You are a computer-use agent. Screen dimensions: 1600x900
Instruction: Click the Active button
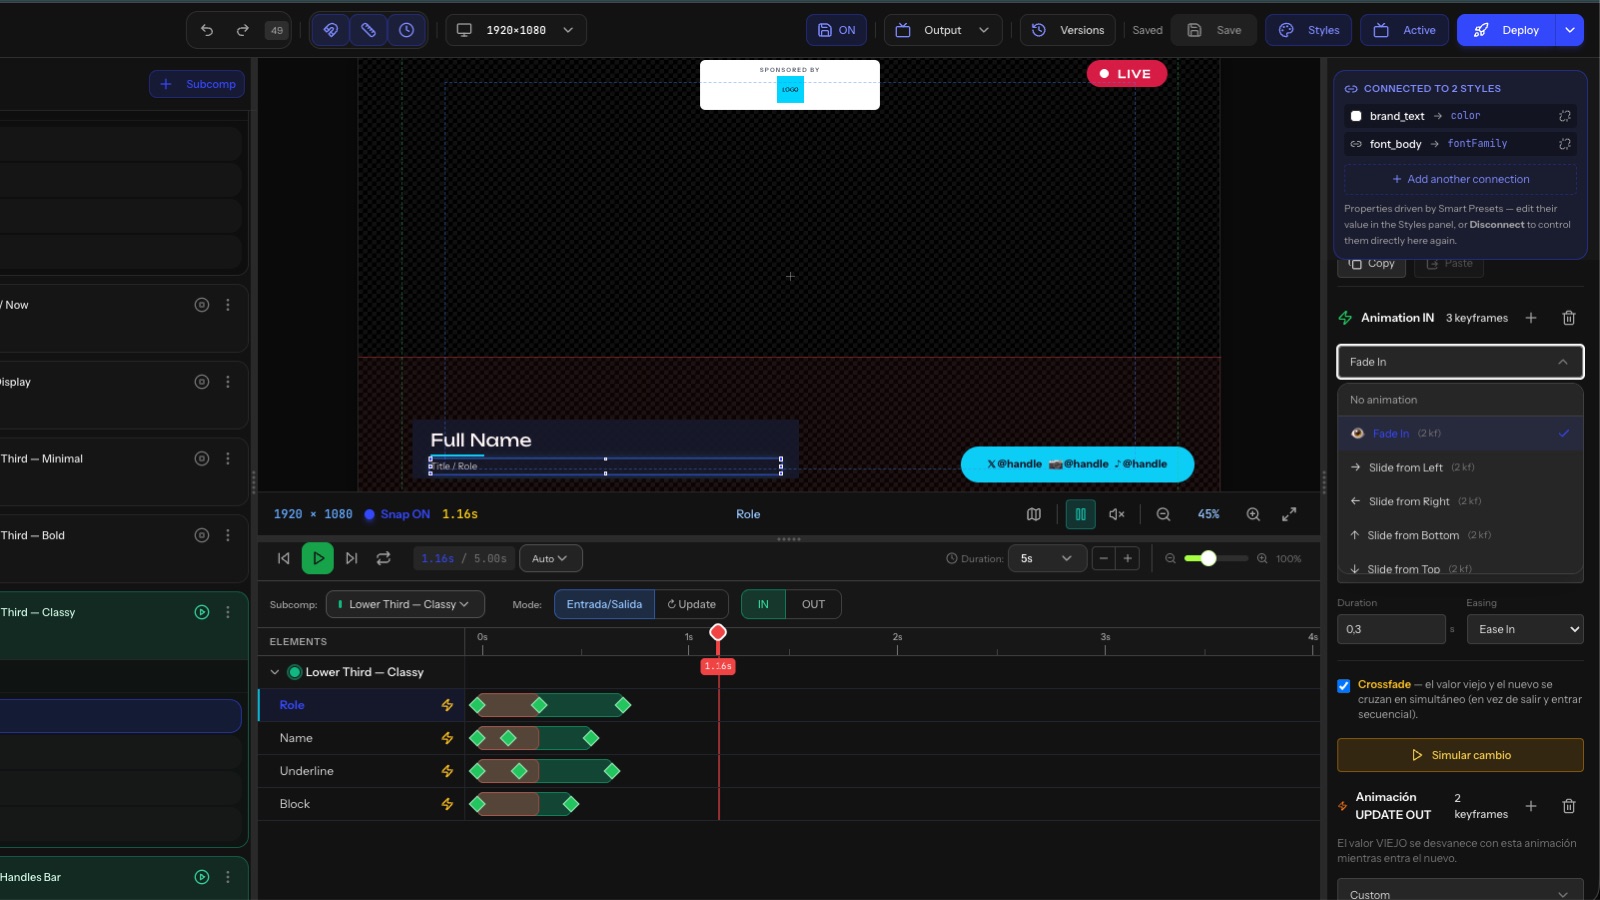(x=1405, y=30)
